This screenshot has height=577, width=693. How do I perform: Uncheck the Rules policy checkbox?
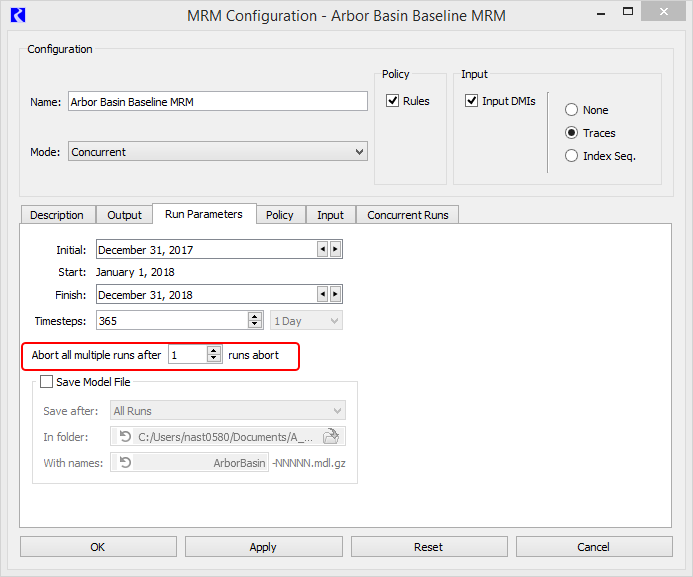[393, 101]
